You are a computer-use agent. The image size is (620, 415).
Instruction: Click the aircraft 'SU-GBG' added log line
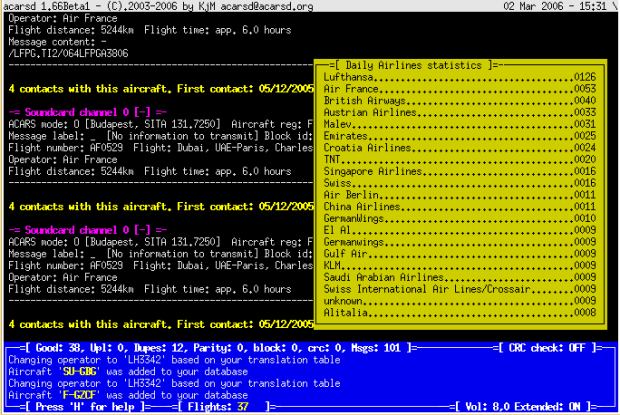click(x=128, y=372)
